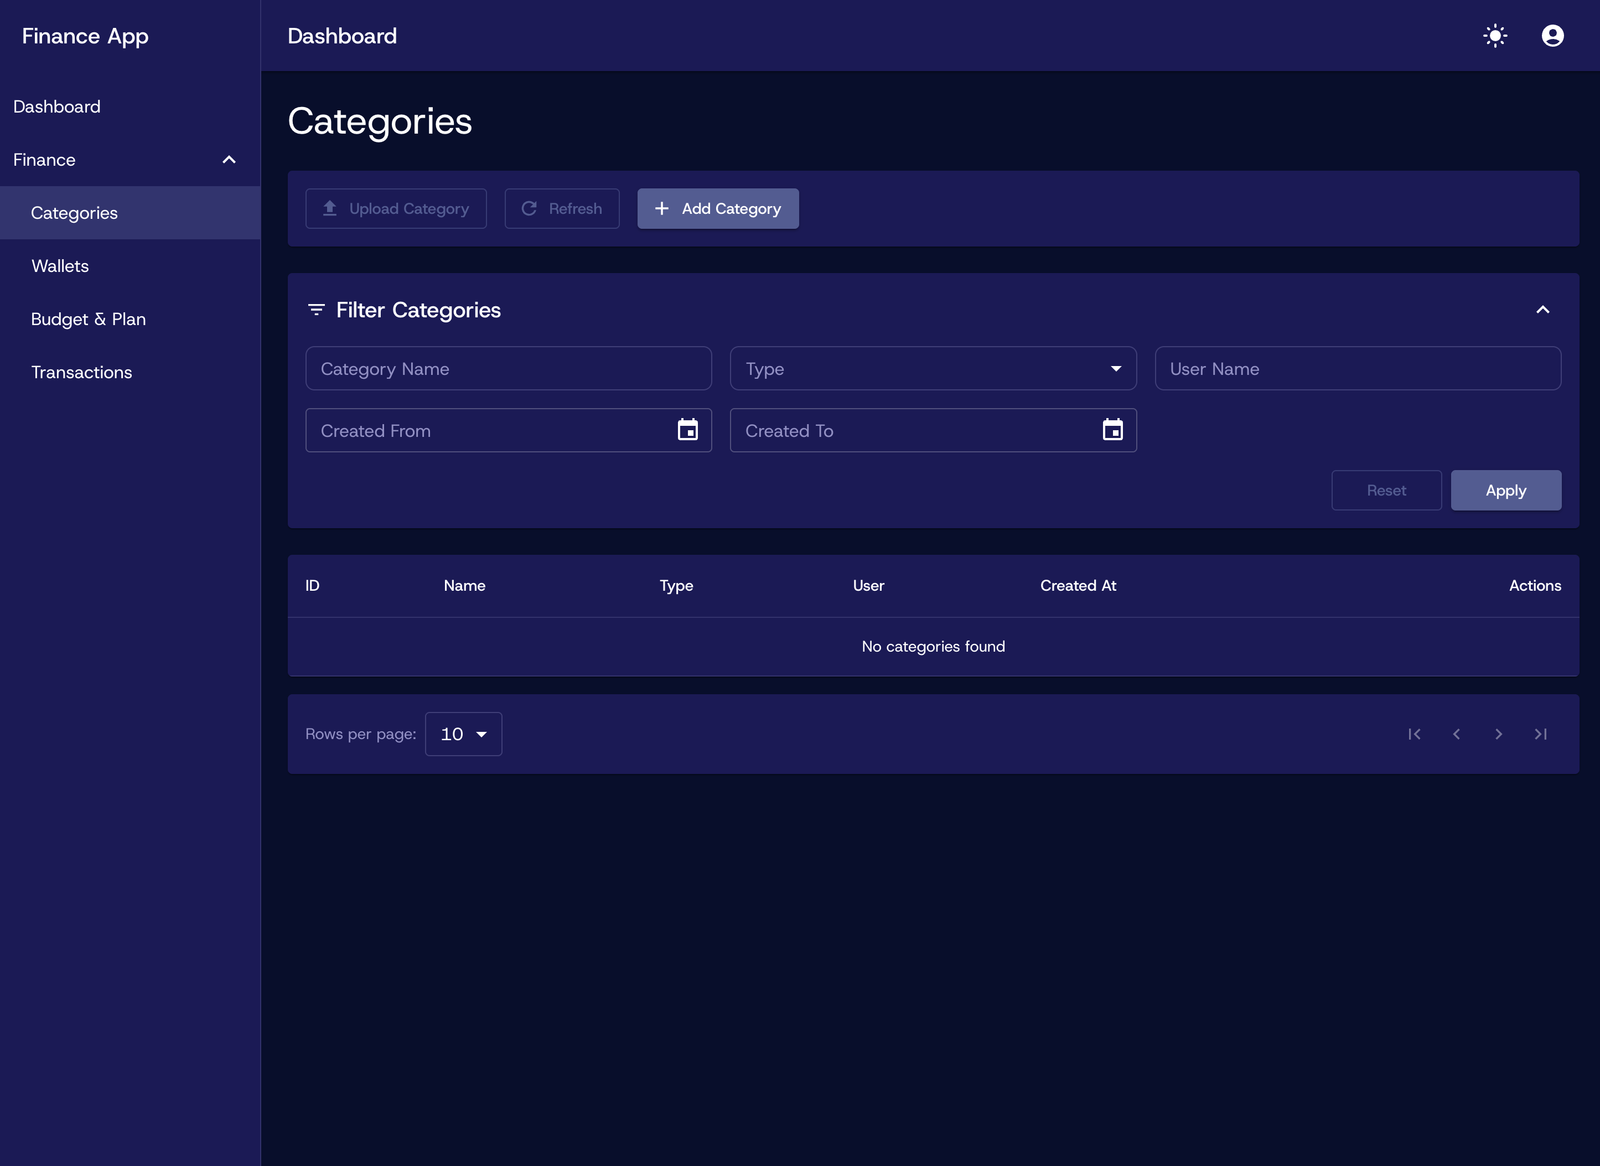Change the rows per page dropdown

pos(463,734)
